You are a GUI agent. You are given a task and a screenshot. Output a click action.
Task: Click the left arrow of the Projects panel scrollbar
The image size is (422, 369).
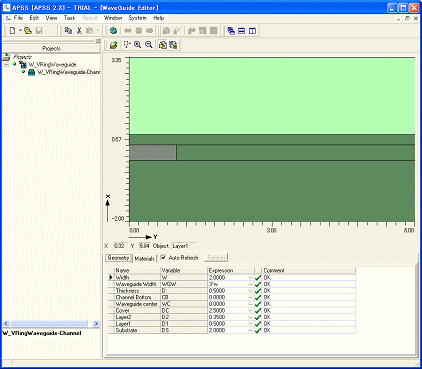coord(6,324)
